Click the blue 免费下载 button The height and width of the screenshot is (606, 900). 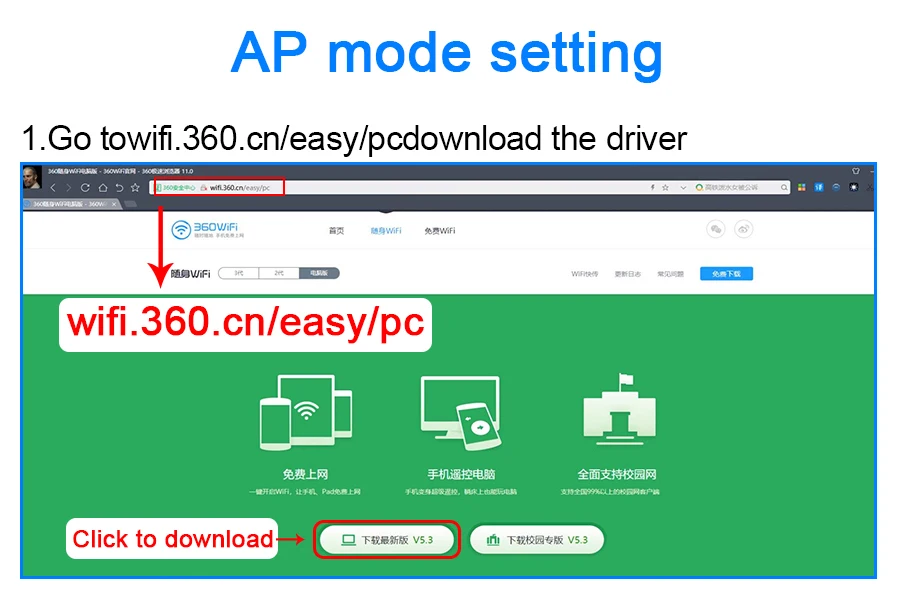(726, 274)
